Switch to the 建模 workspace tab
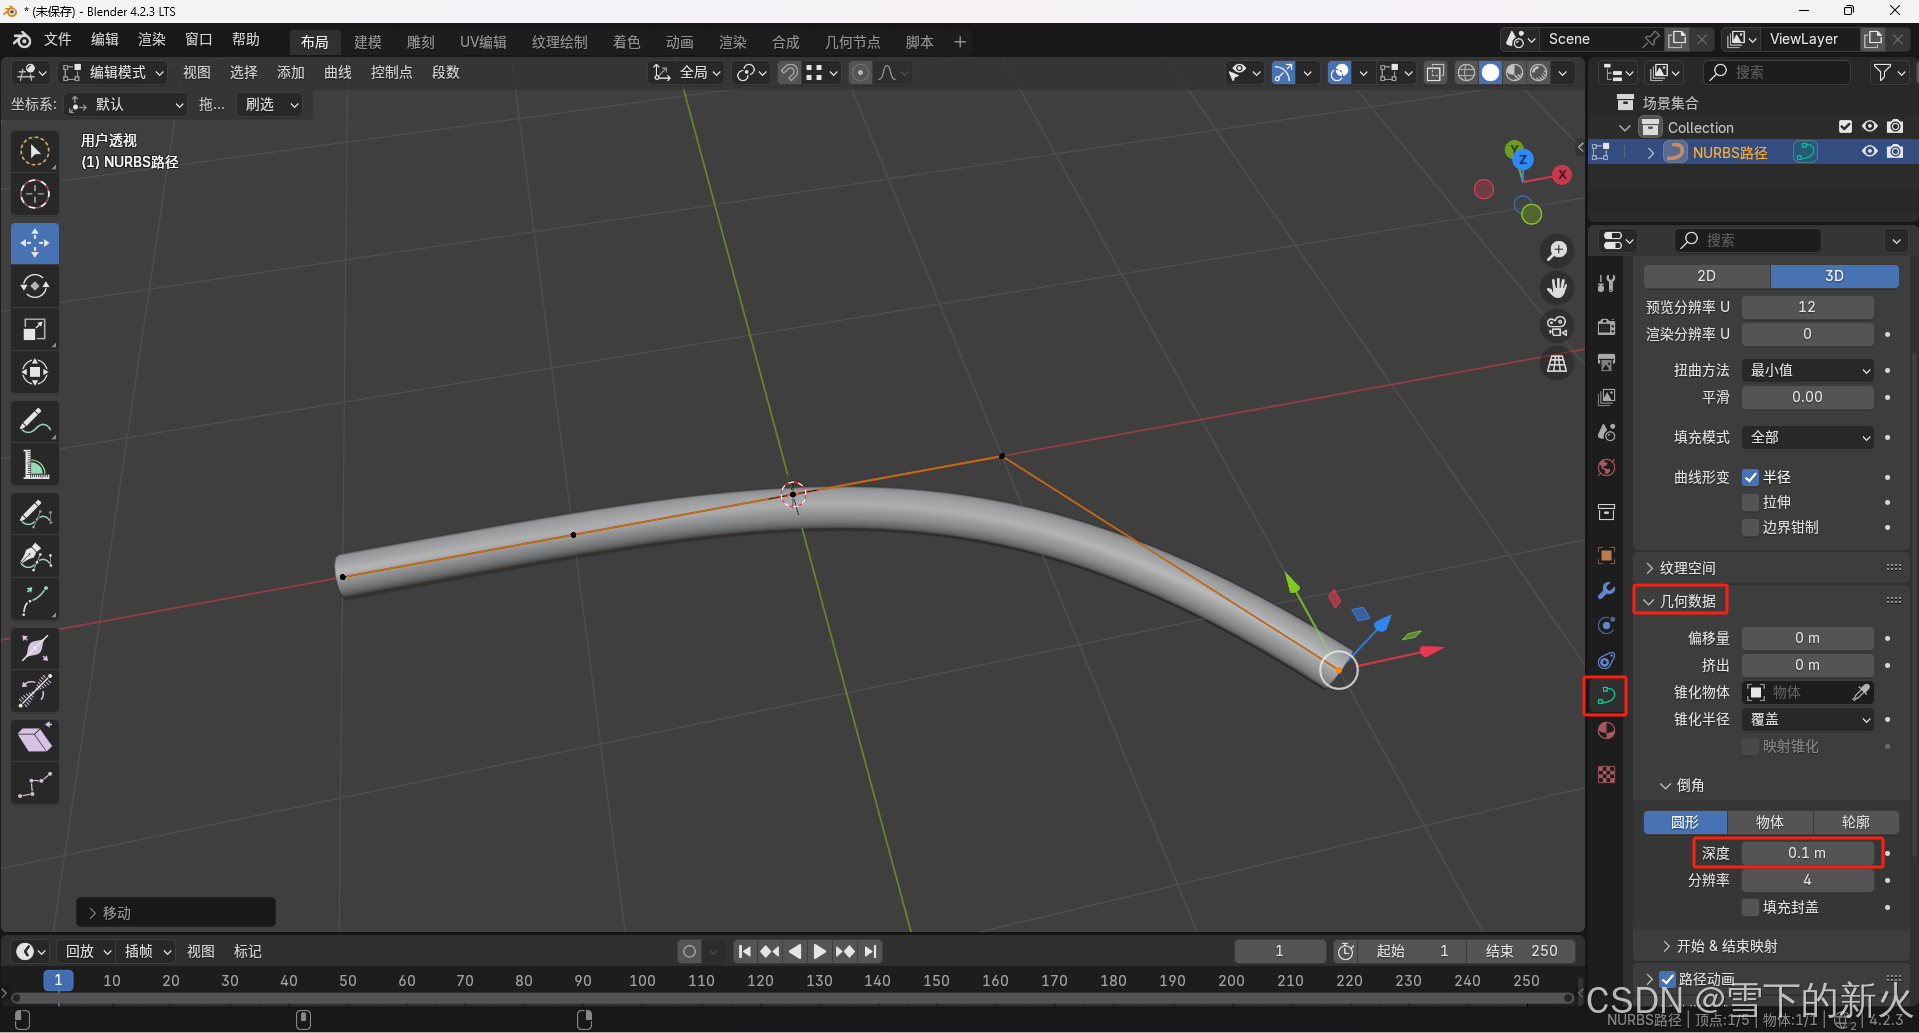 click(367, 42)
